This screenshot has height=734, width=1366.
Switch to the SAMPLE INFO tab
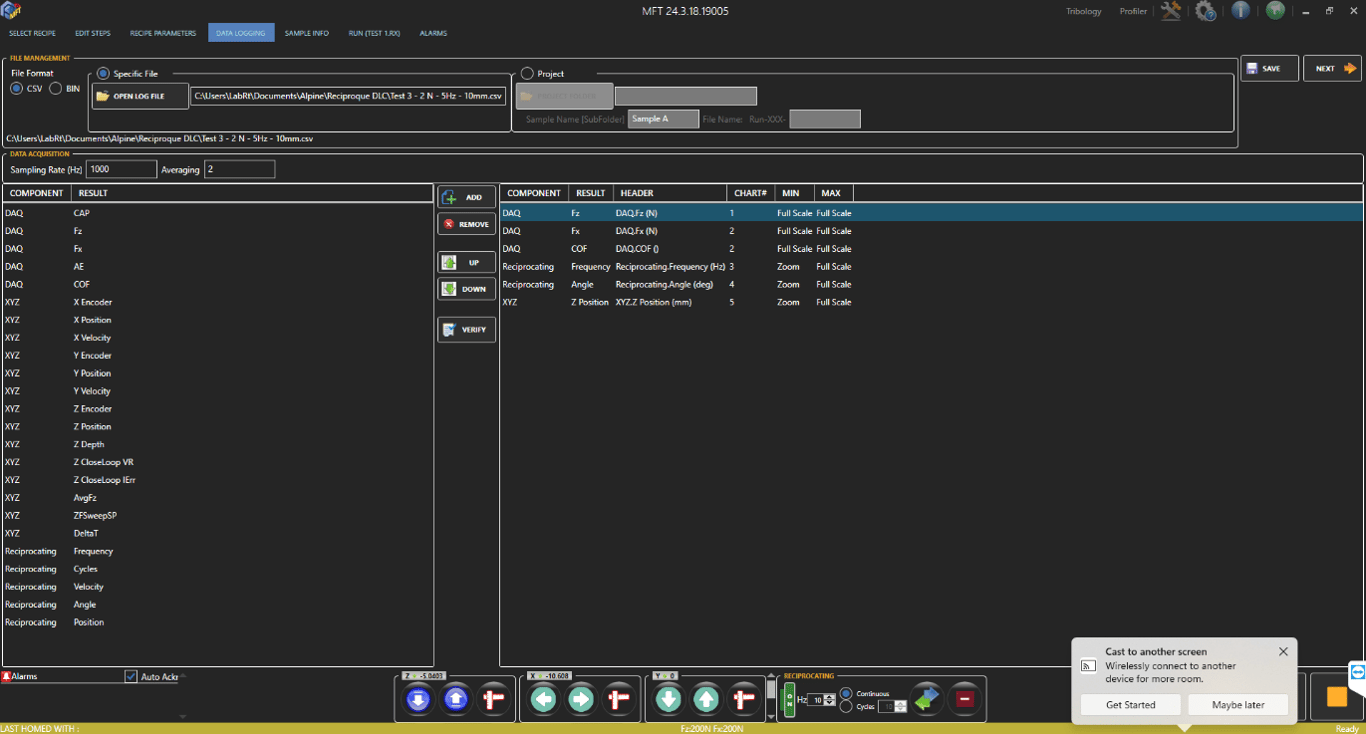pos(306,33)
